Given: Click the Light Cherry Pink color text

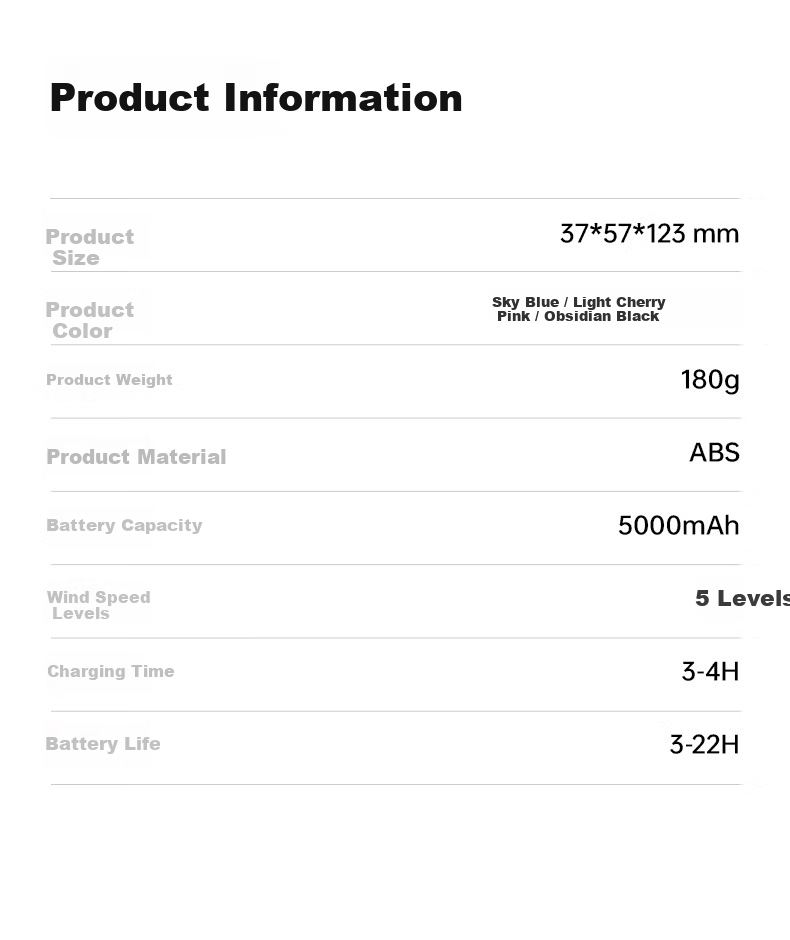Looking at the screenshot, I should point(581,309).
